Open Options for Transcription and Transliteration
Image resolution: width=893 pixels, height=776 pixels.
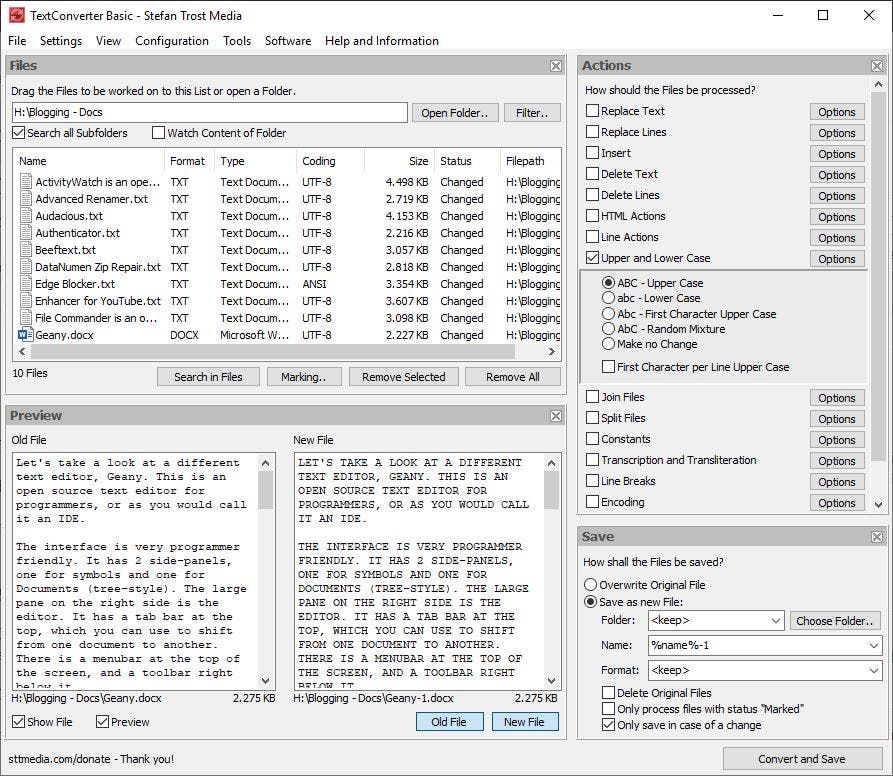[x=837, y=461]
